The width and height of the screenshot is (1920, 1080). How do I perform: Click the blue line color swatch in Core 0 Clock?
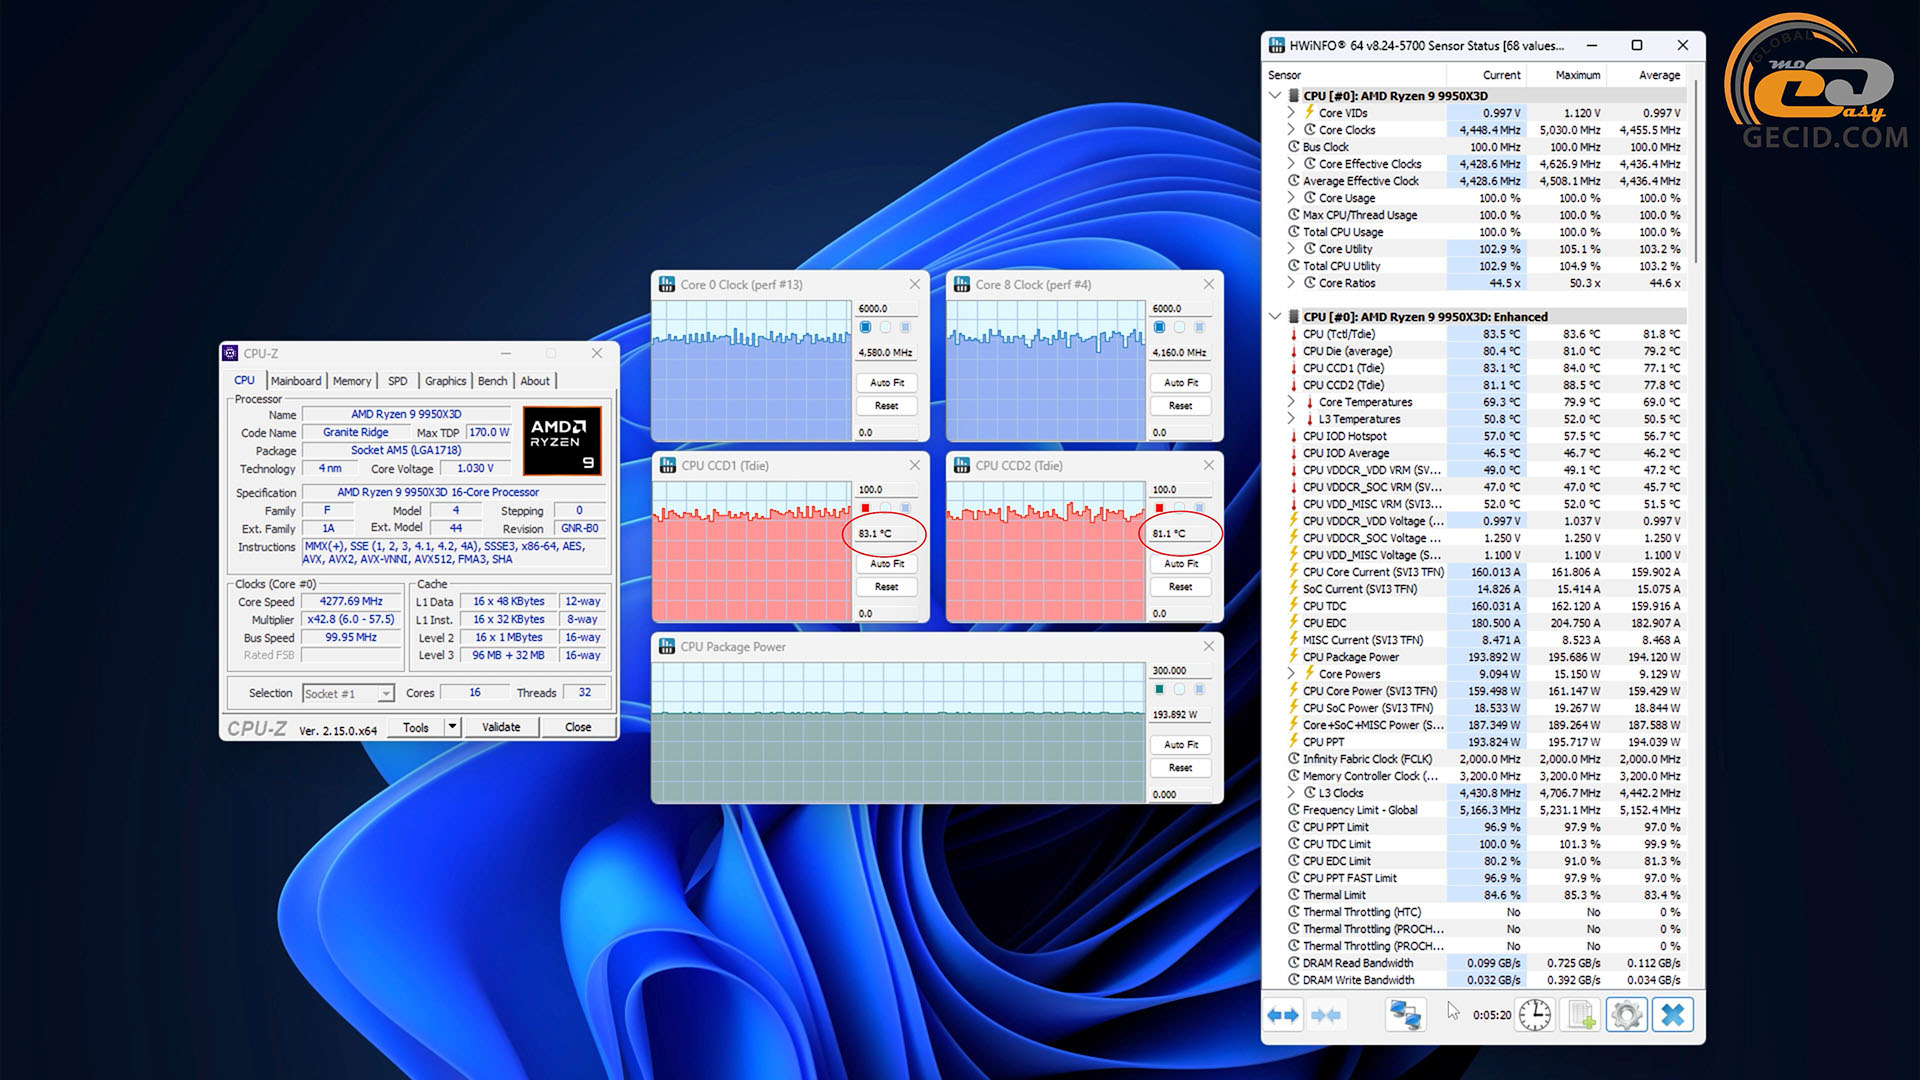[x=865, y=327]
